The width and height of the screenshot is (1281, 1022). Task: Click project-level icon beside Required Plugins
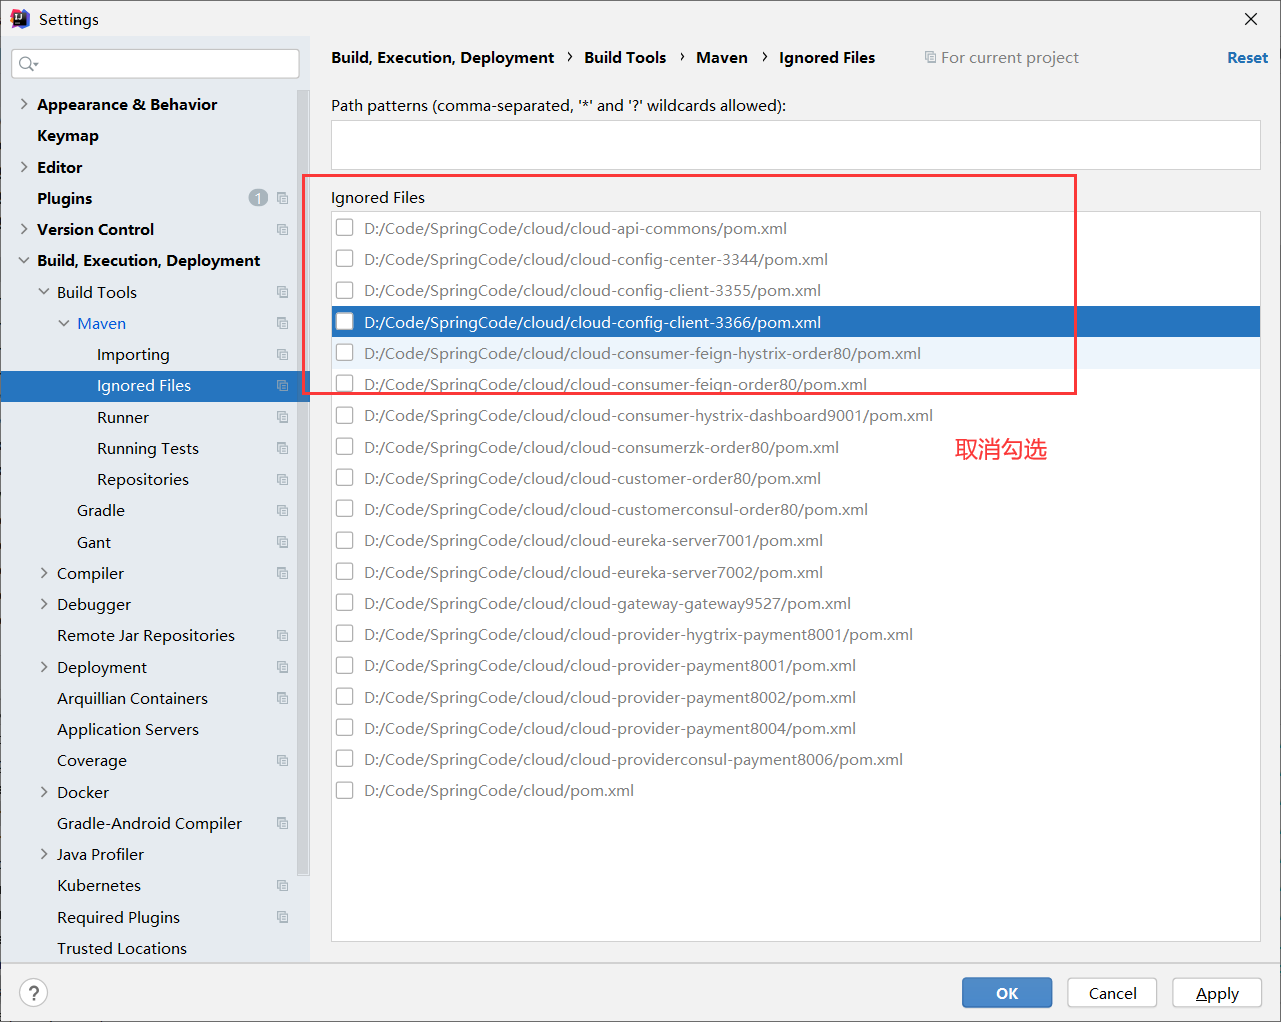[x=282, y=917]
